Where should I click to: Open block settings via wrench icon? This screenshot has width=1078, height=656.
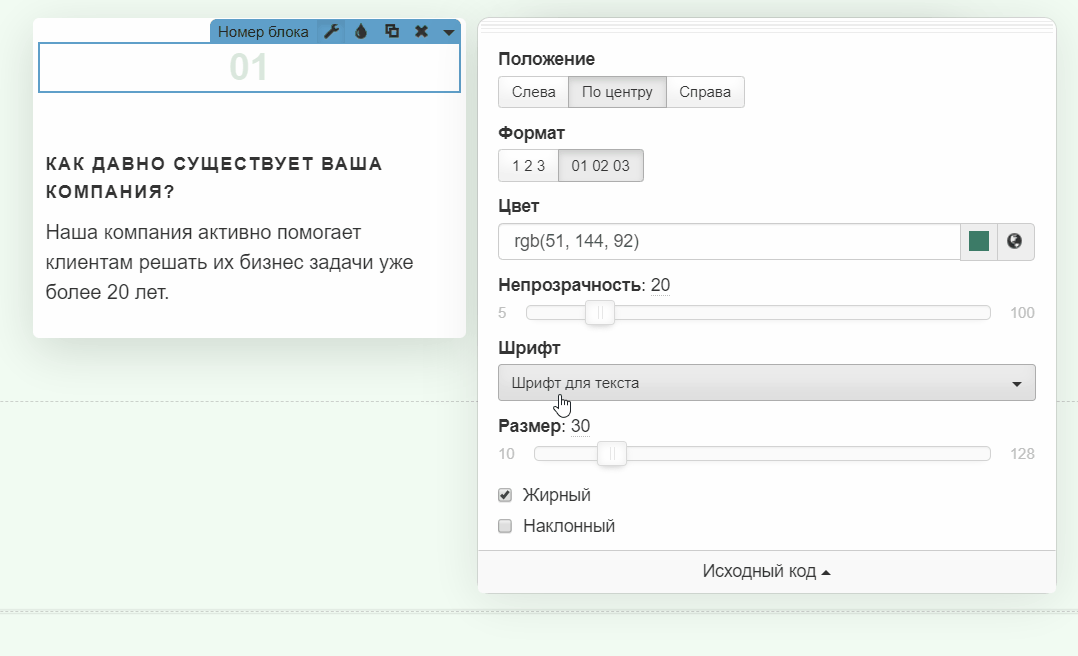tap(332, 31)
